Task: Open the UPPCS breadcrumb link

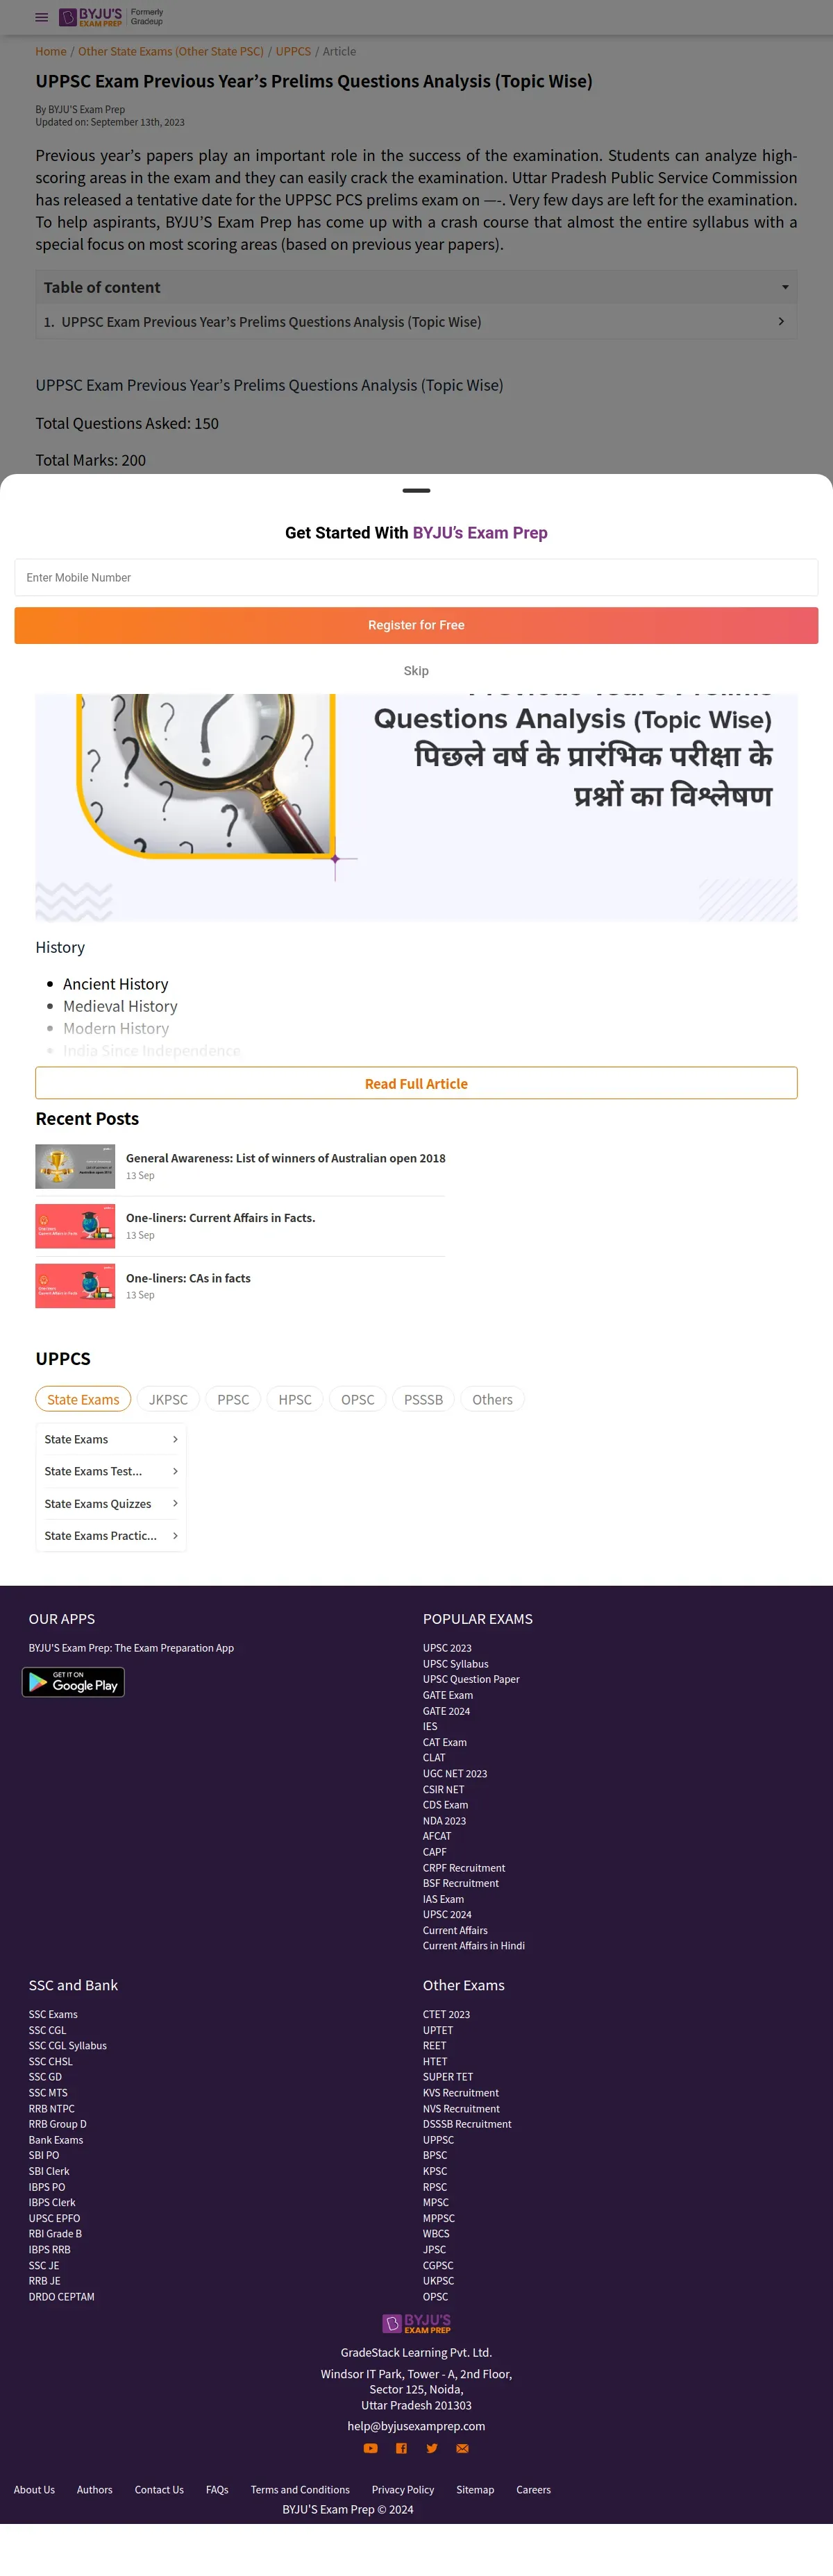Action: coord(293,51)
